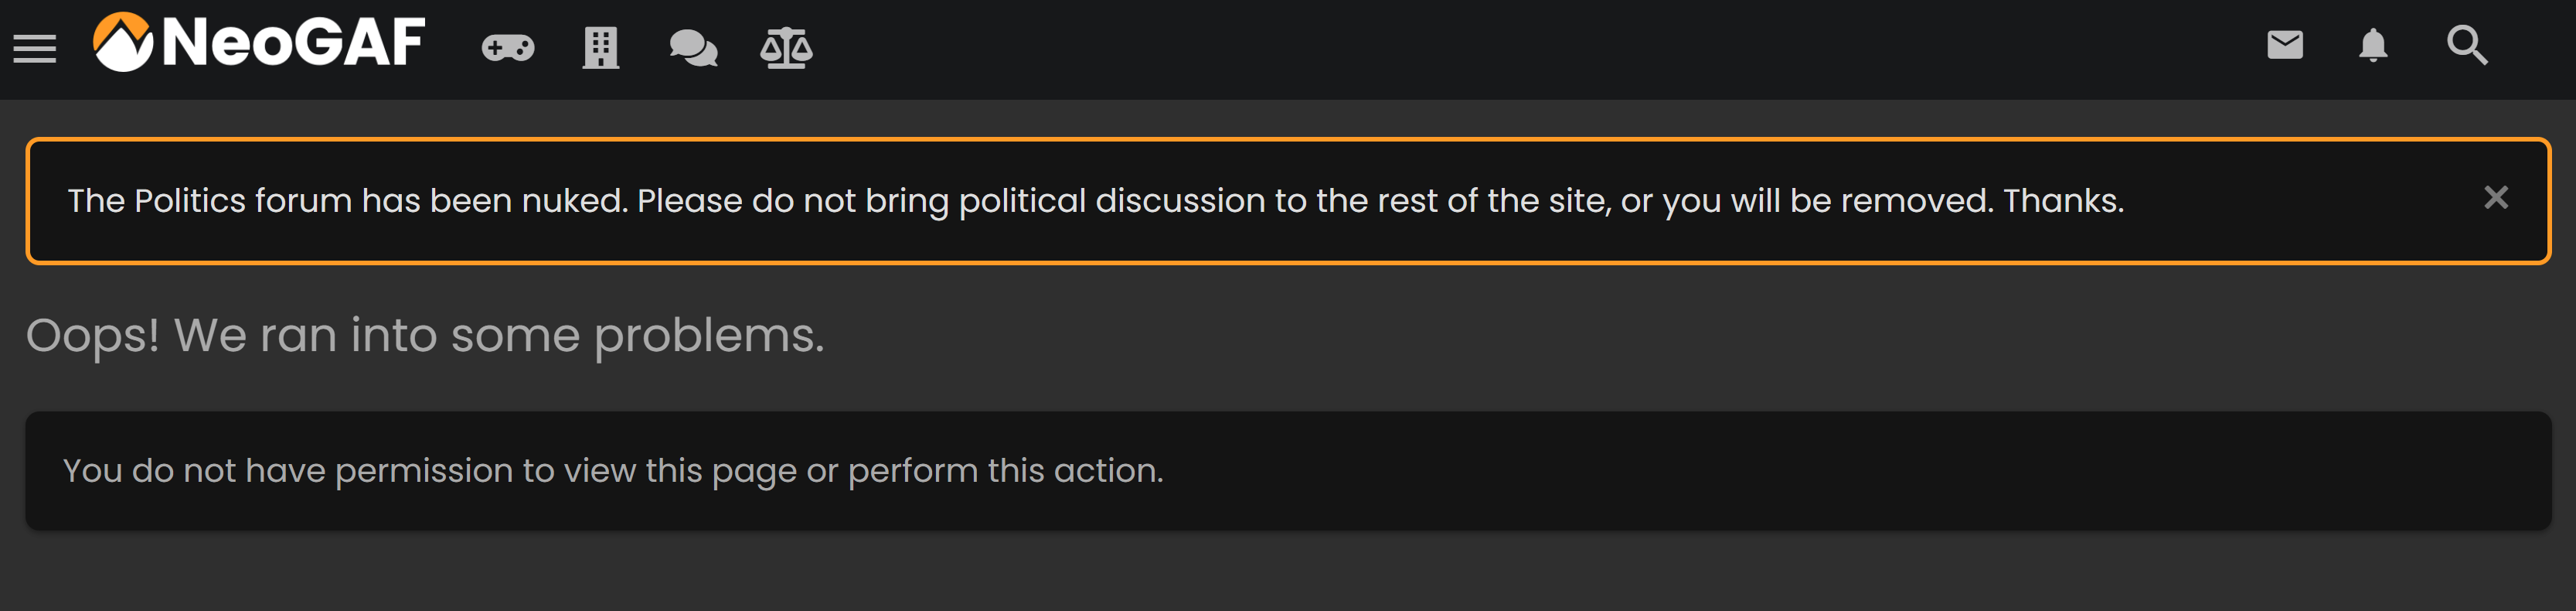This screenshot has width=2576, height=611.
Task: Open the balance scales icon section
Action: [786, 47]
